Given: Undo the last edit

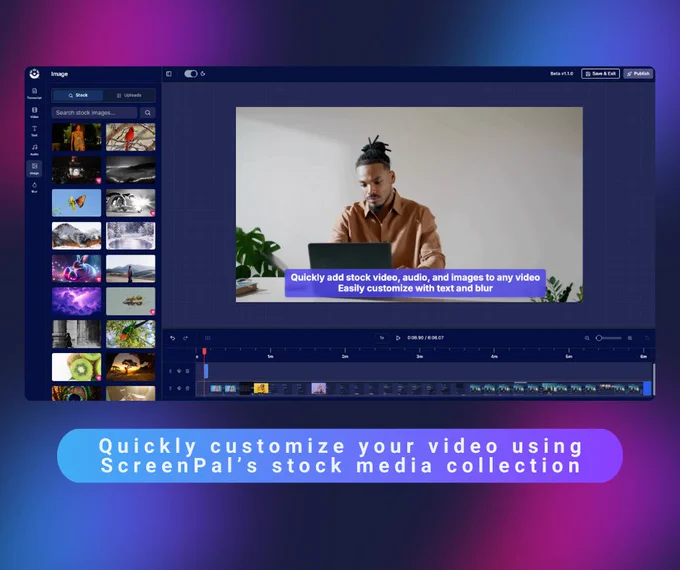Looking at the screenshot, I should click(x=173, y=338).
